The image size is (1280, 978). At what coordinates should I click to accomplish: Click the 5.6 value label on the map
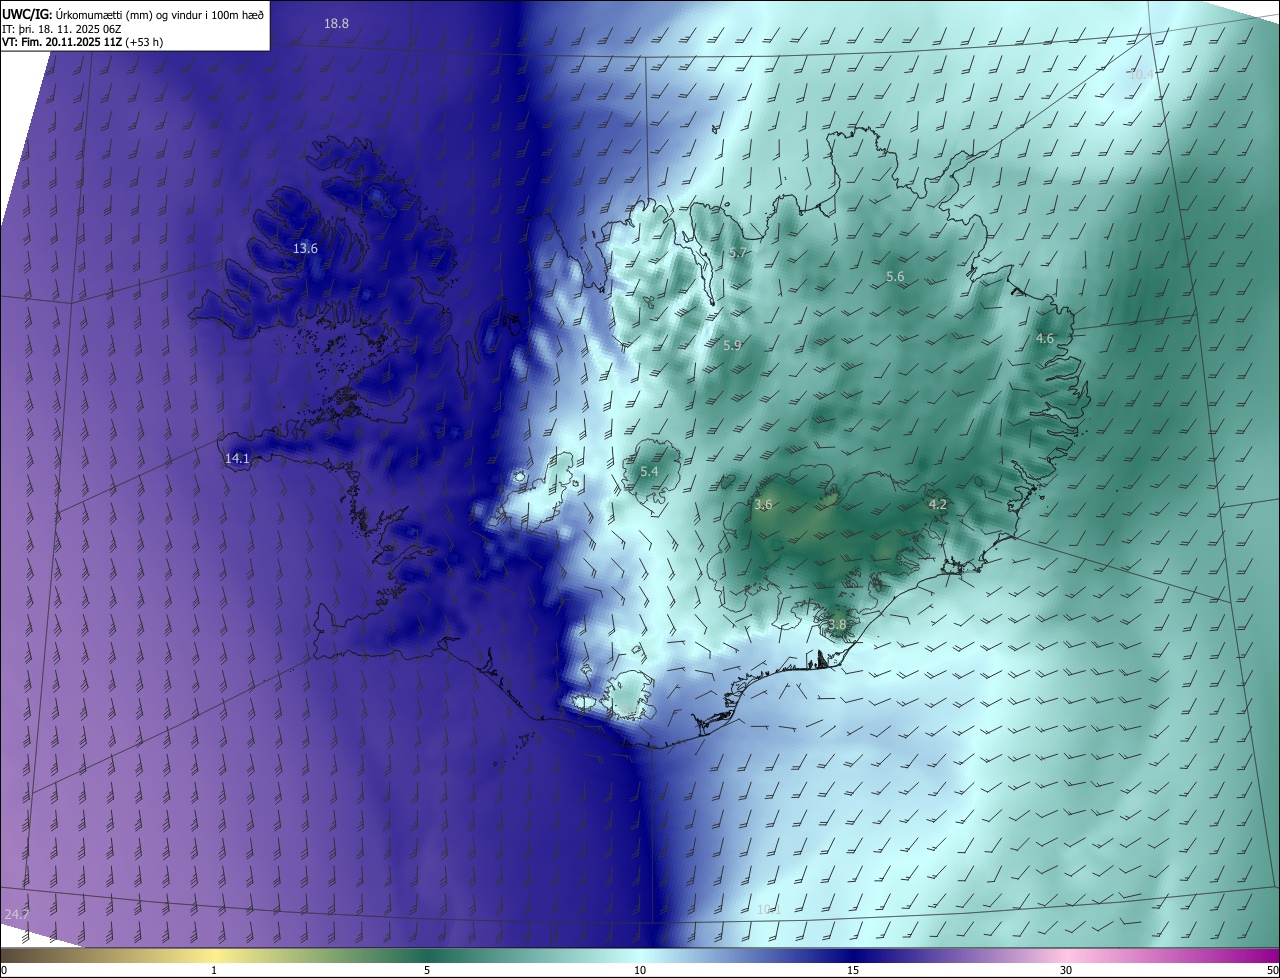pos(895,276)
